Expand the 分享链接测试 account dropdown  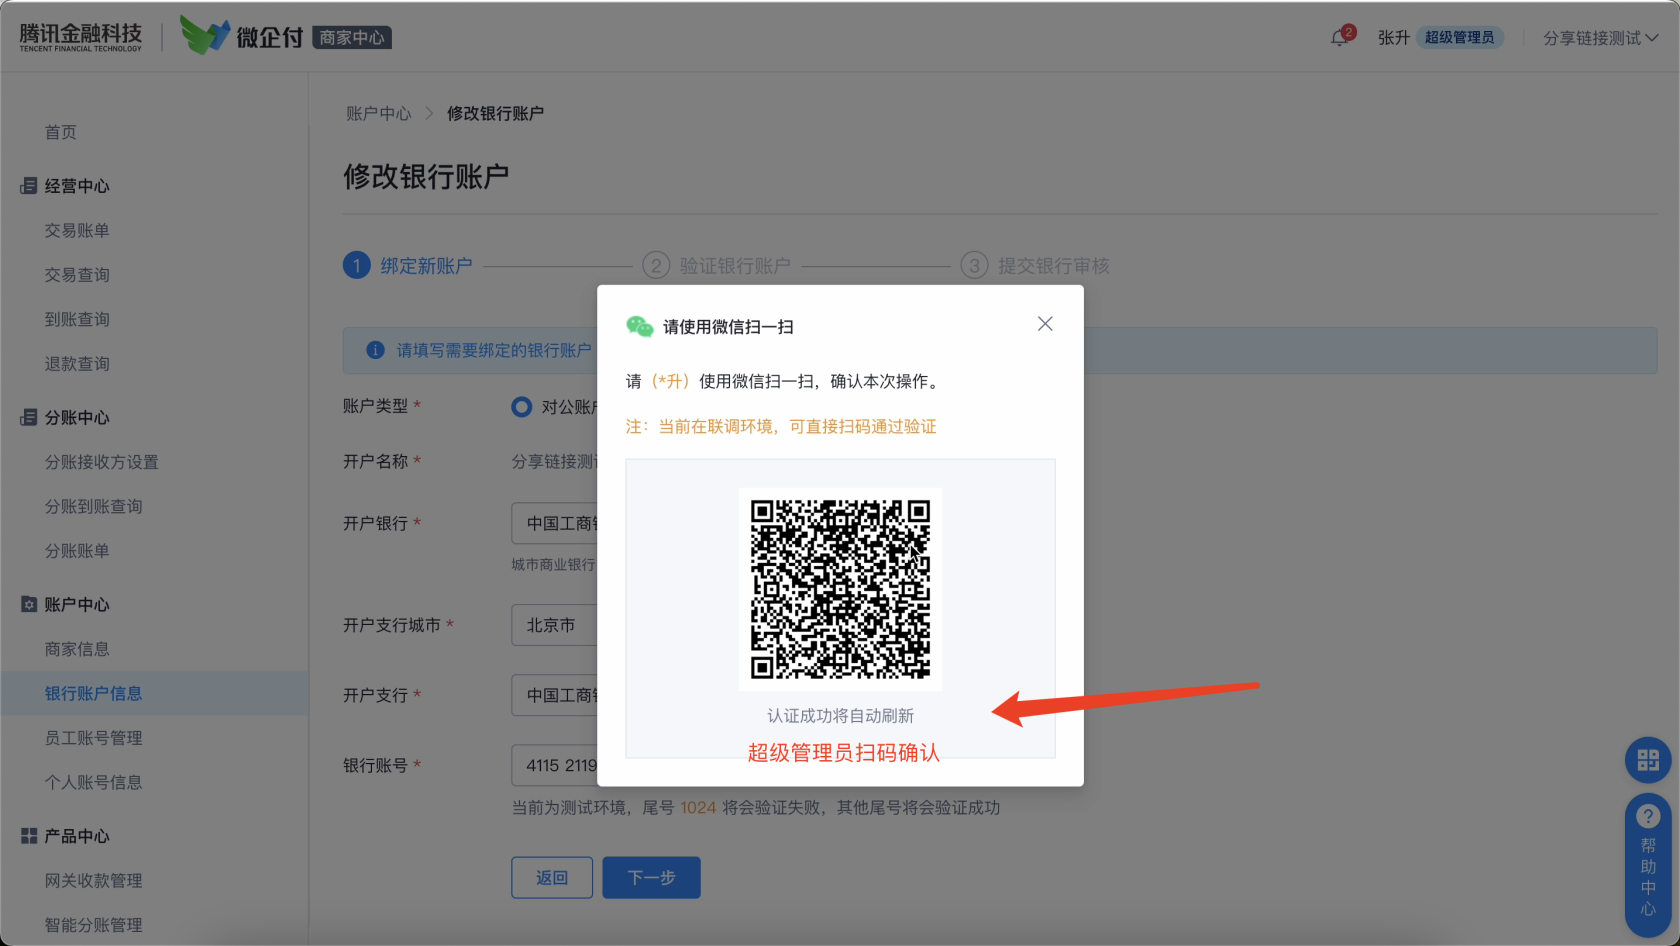(x=1601, y=38)
